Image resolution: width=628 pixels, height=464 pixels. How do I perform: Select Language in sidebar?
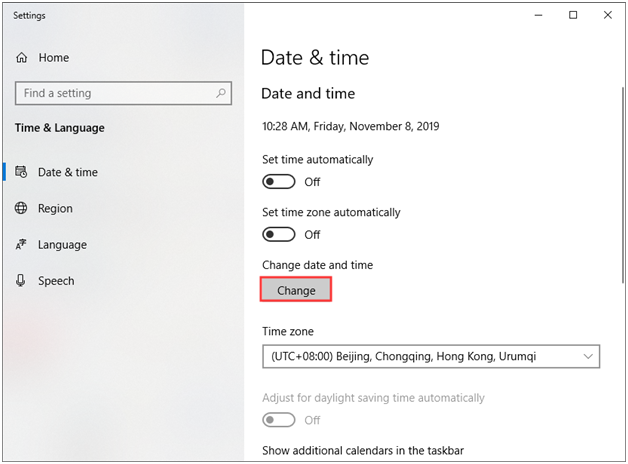tap(62, 245)
